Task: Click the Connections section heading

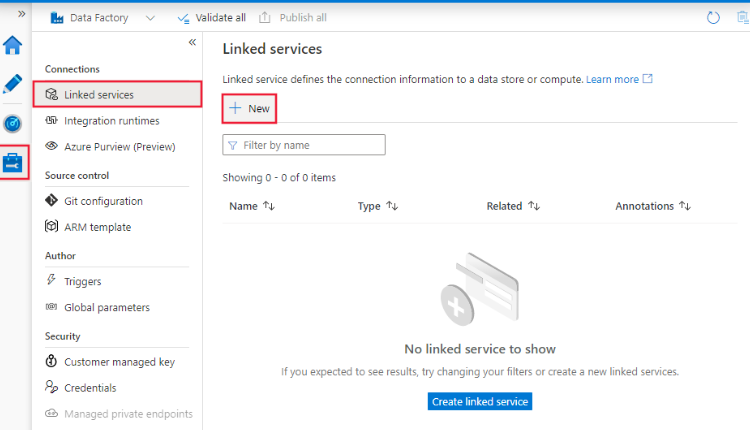Action: point(72,69)
